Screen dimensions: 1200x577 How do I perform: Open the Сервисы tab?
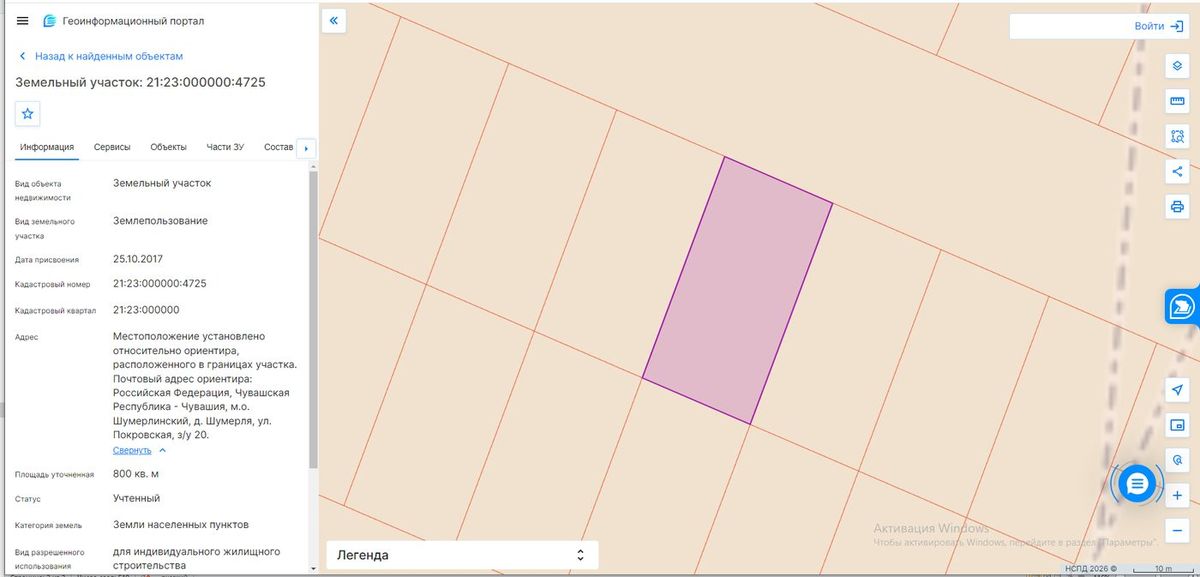tap(112, 147)
